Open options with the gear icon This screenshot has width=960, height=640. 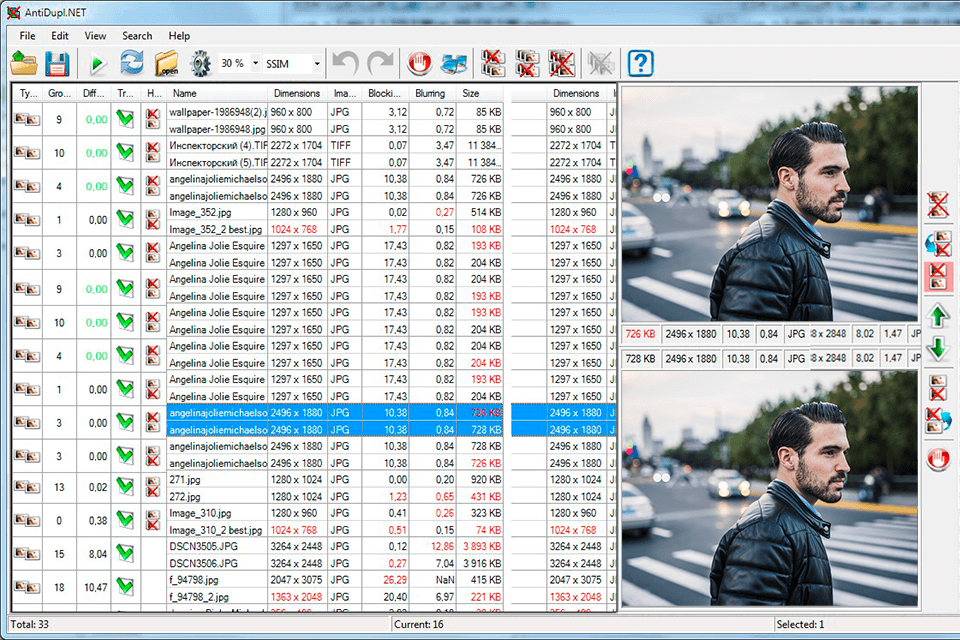coord(200,64)
